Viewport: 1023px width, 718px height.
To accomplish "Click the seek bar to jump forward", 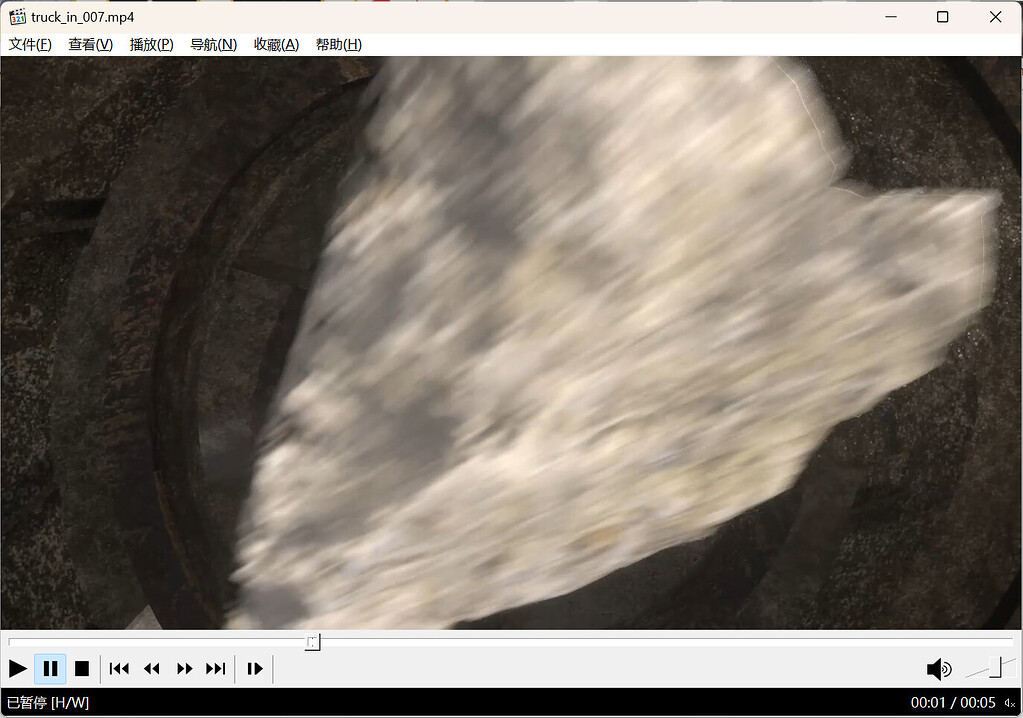I will (x=600, y=642).
